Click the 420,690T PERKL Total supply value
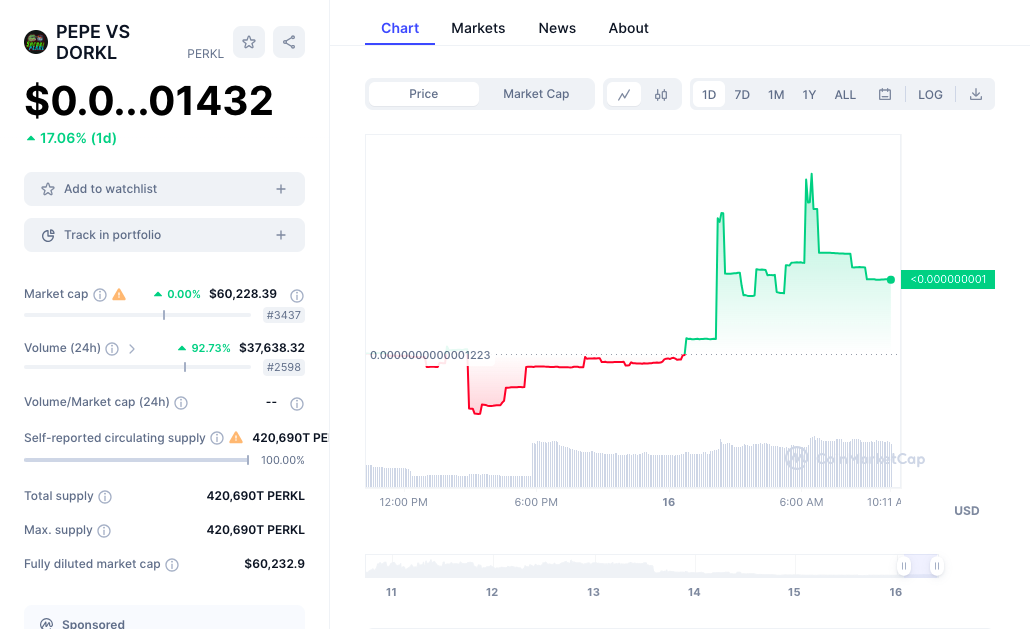Viewport: 1030px width, 629px height. click(256, 496)
